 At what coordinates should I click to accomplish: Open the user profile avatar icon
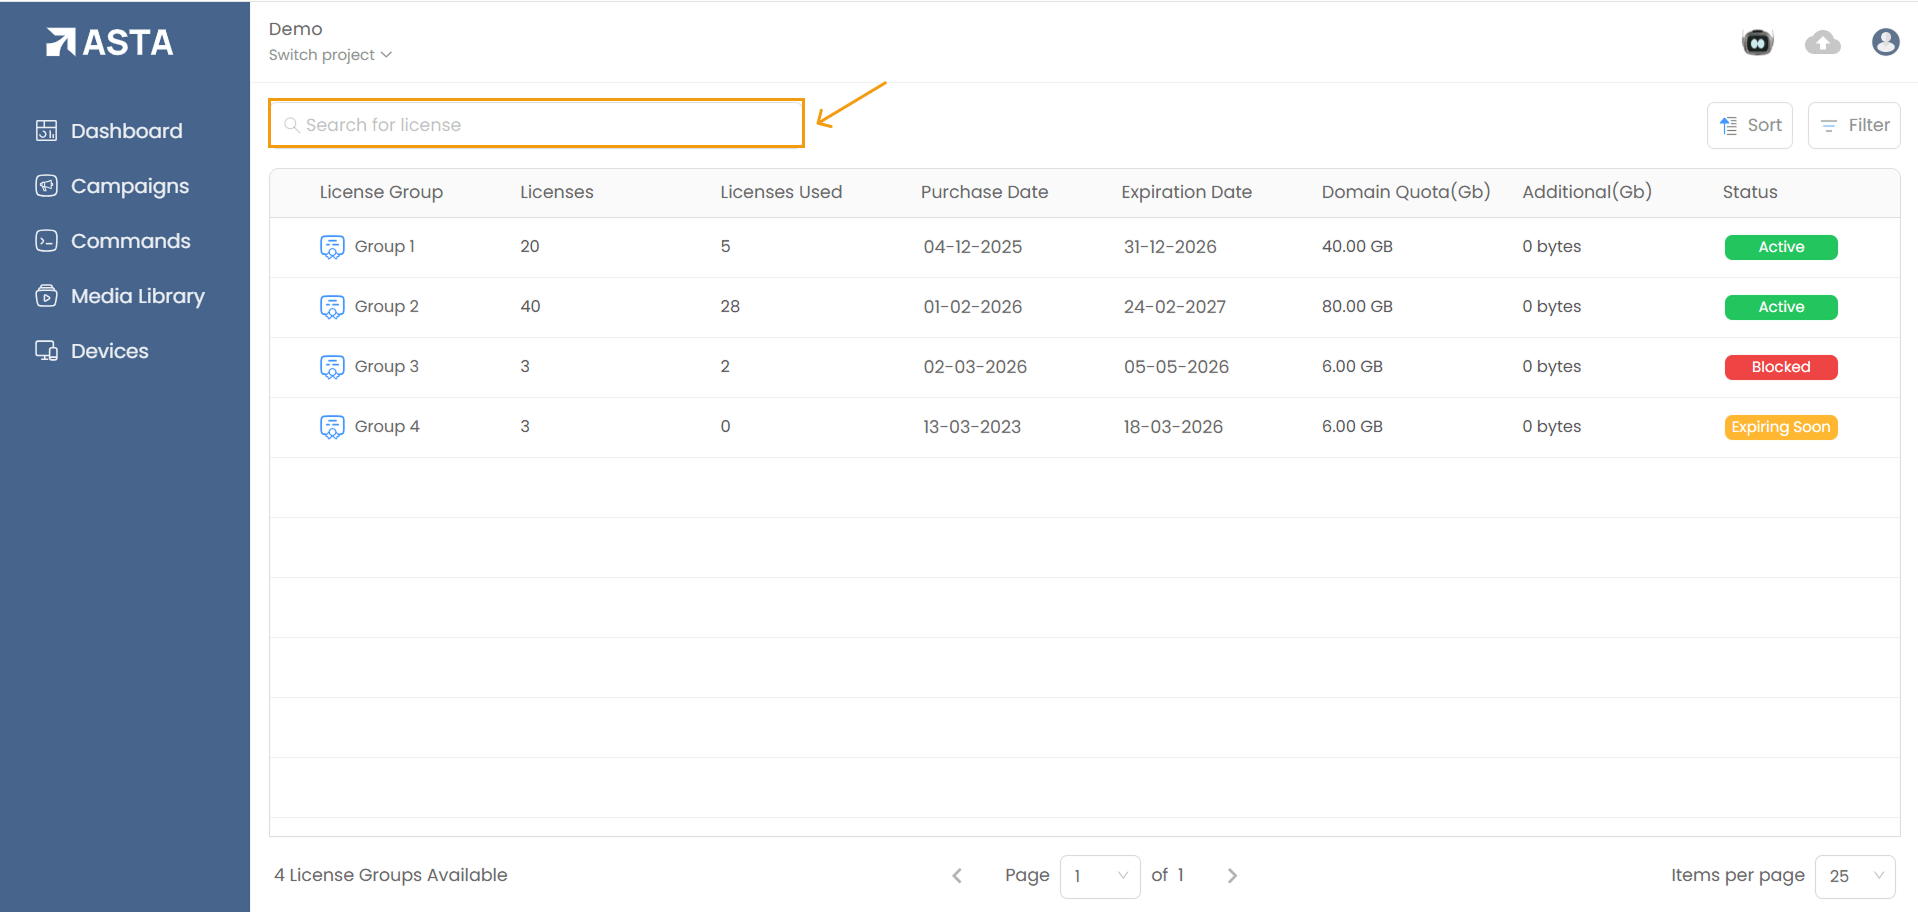(1885, 42)
